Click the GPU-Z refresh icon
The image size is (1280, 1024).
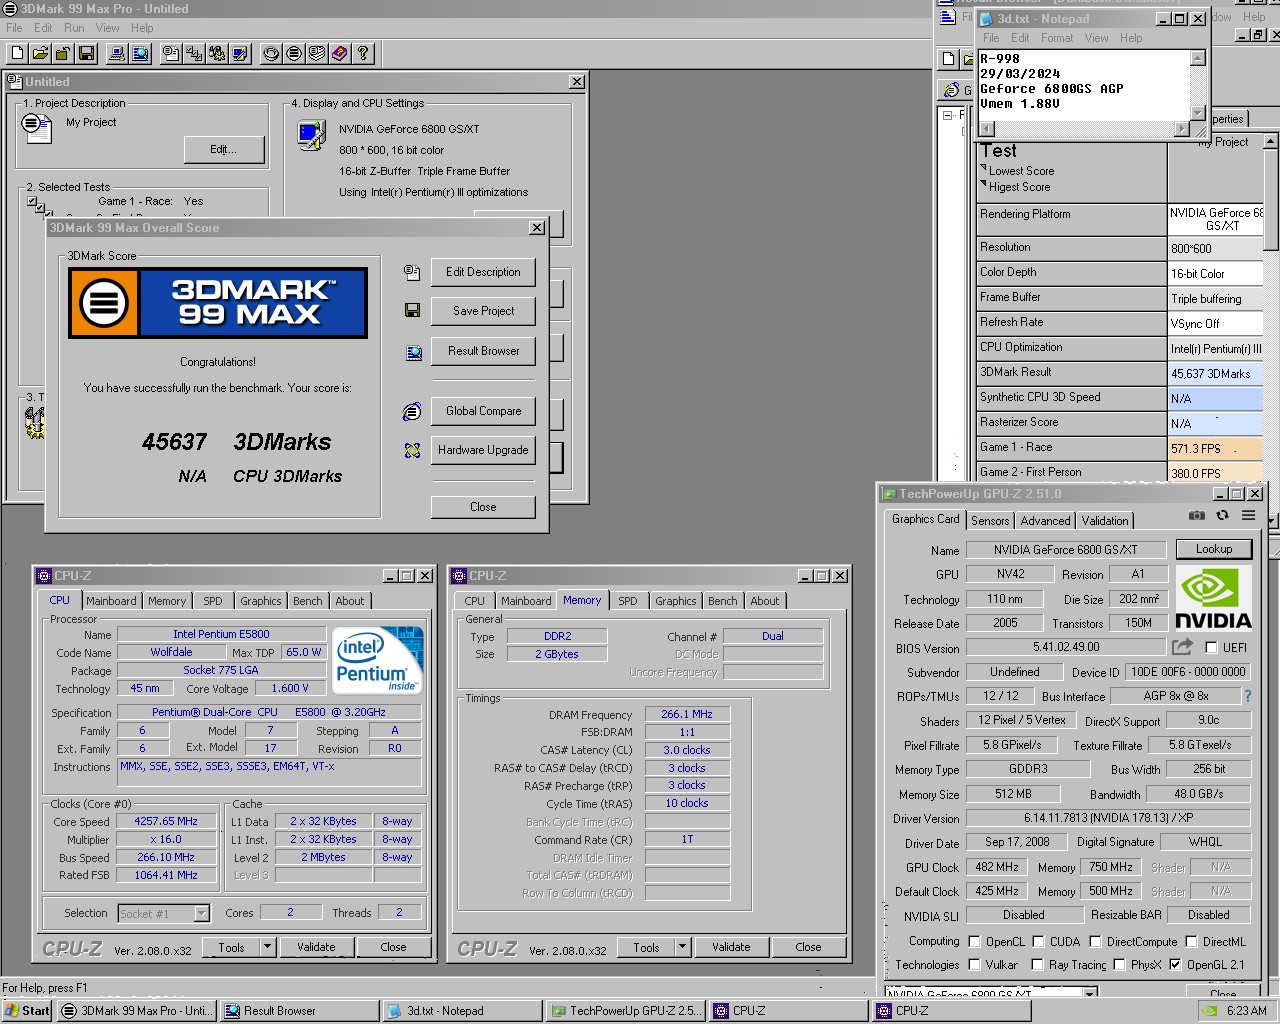[x=1222, y=516]
